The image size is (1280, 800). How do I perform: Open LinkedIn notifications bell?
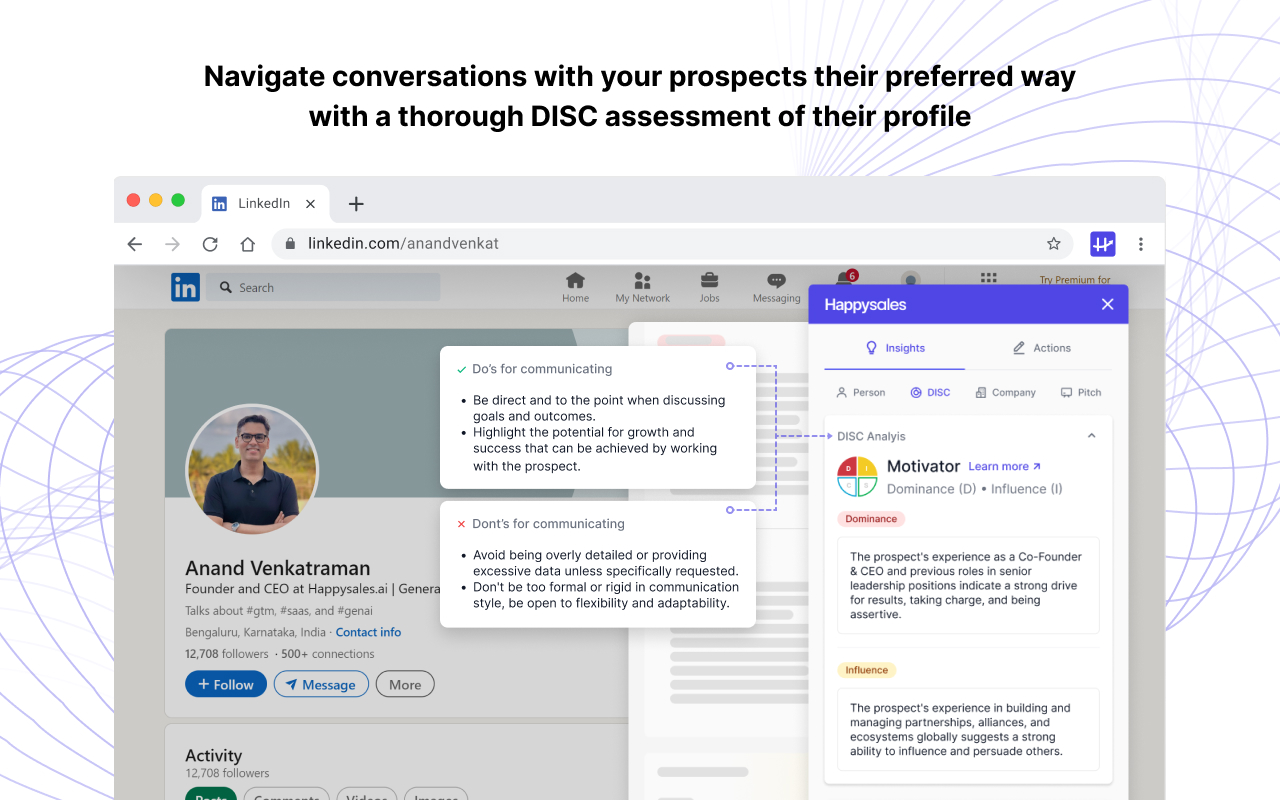(x=845, y=277)
